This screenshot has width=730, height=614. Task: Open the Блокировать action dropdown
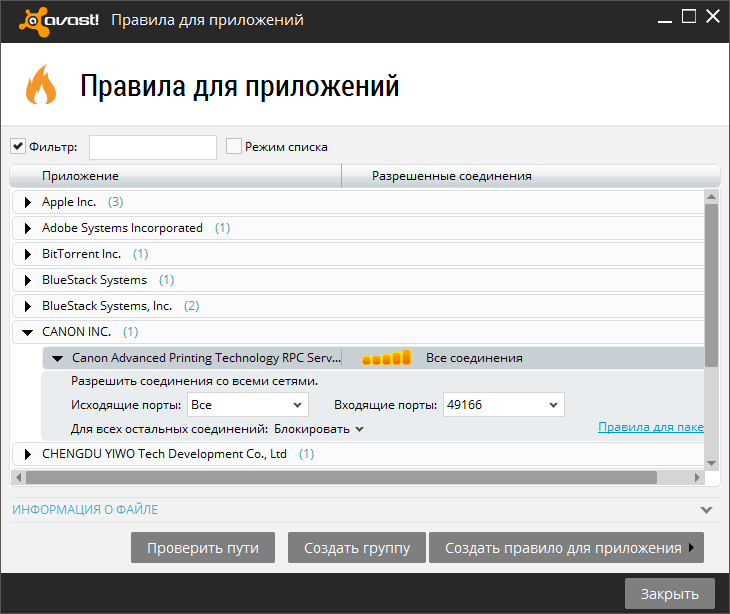[x=318, y=429]
